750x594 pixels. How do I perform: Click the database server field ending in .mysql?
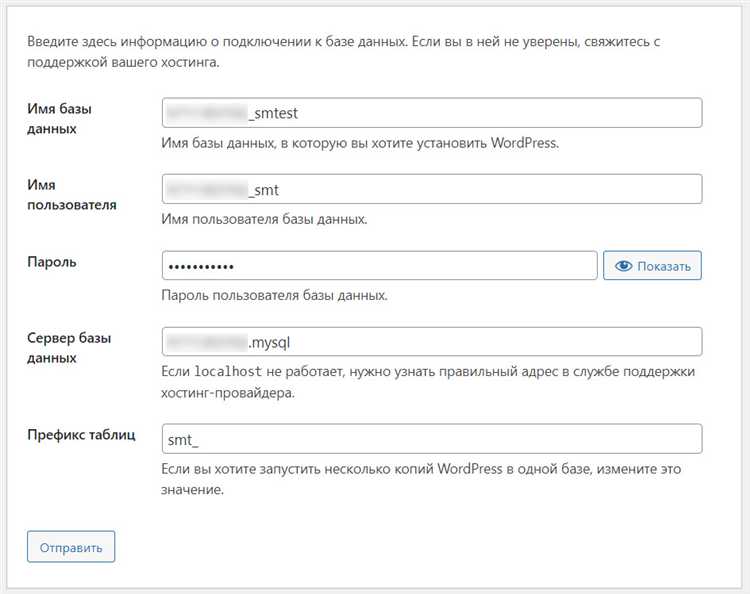click(432, 341)
